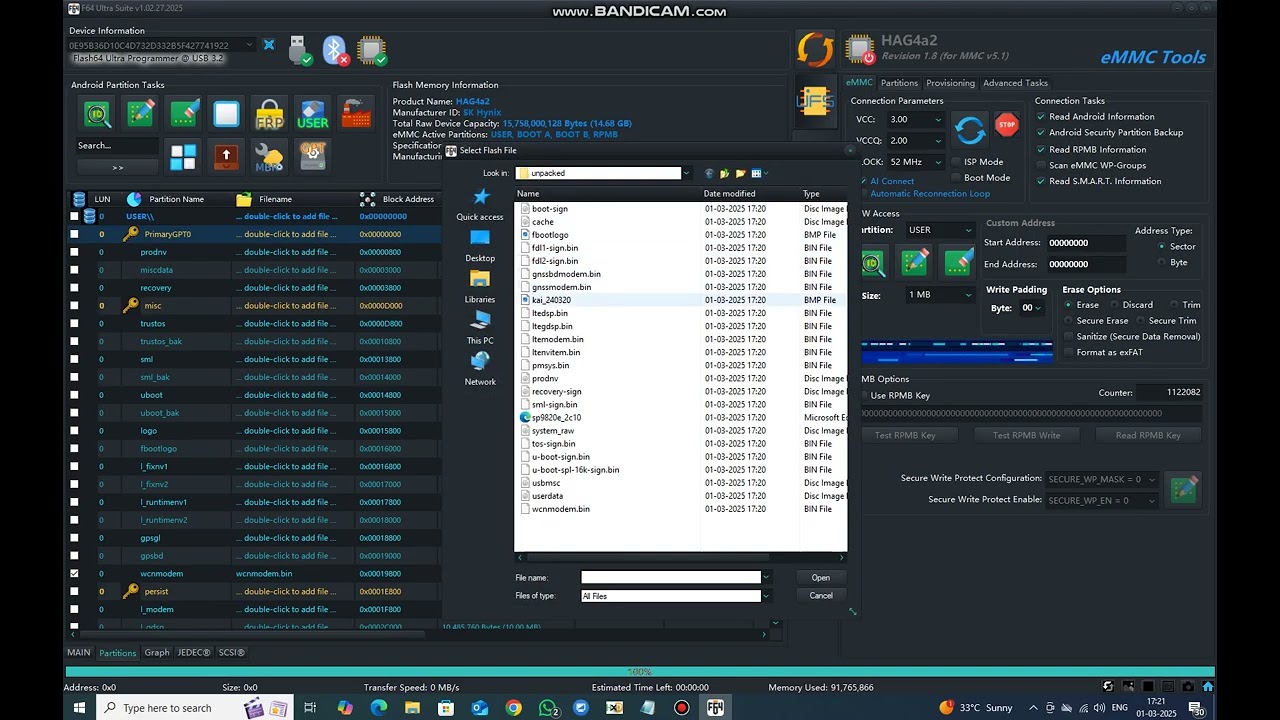Click the Cancel button in the file dialog

tap(821, 596)
